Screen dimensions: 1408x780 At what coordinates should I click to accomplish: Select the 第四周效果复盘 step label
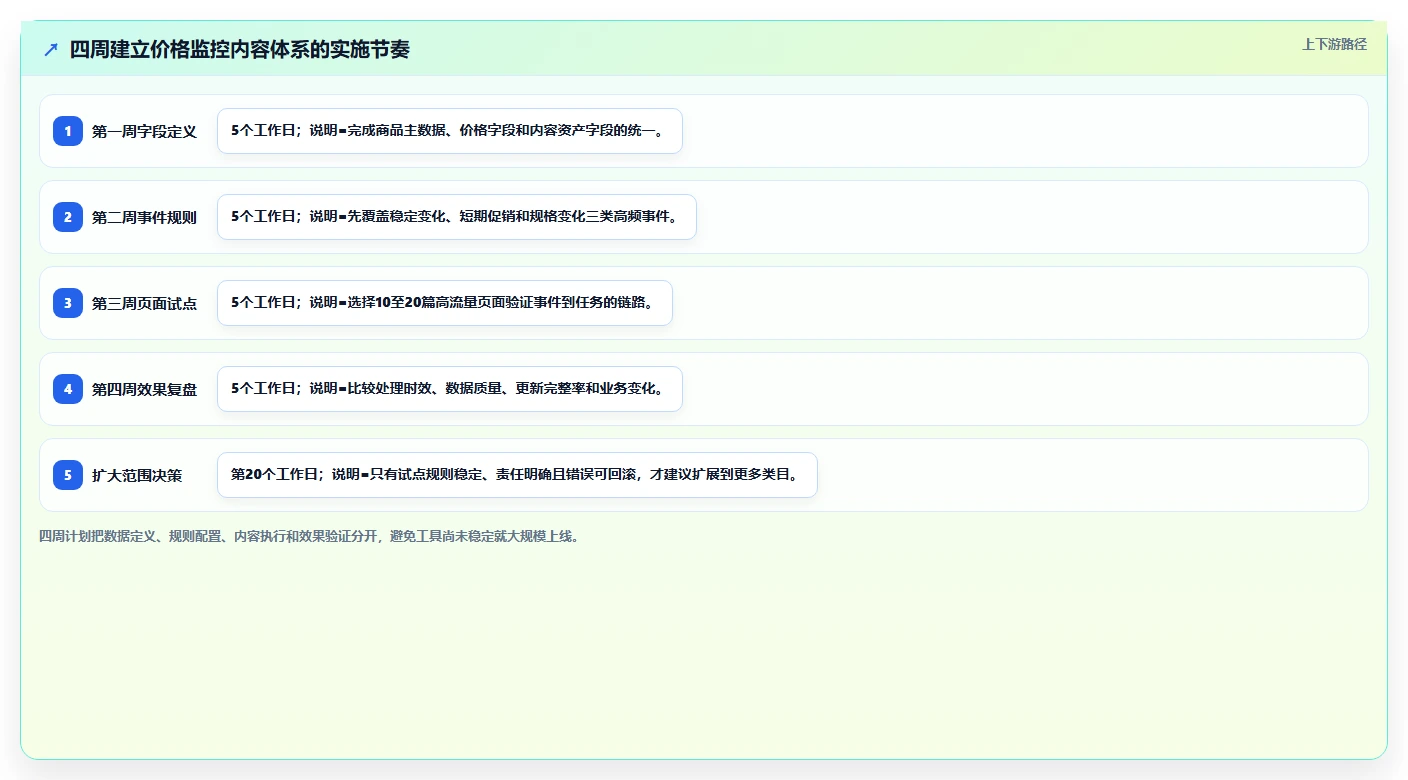tap(144, 389)
